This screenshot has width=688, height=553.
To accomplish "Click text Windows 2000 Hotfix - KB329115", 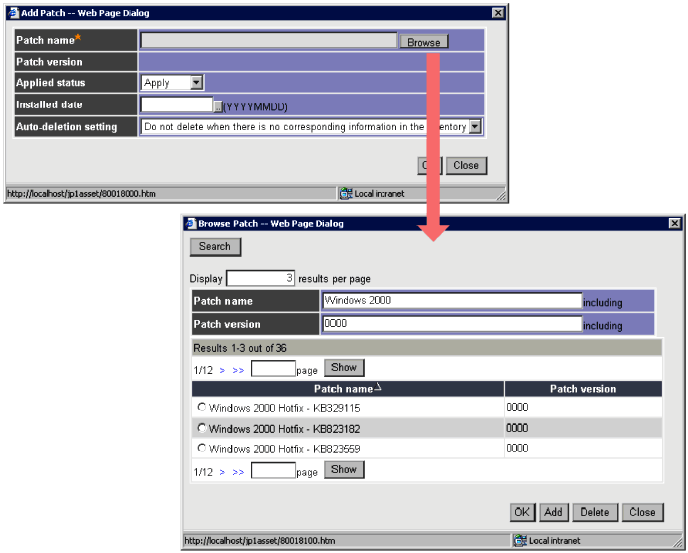I will click(284, 408).
